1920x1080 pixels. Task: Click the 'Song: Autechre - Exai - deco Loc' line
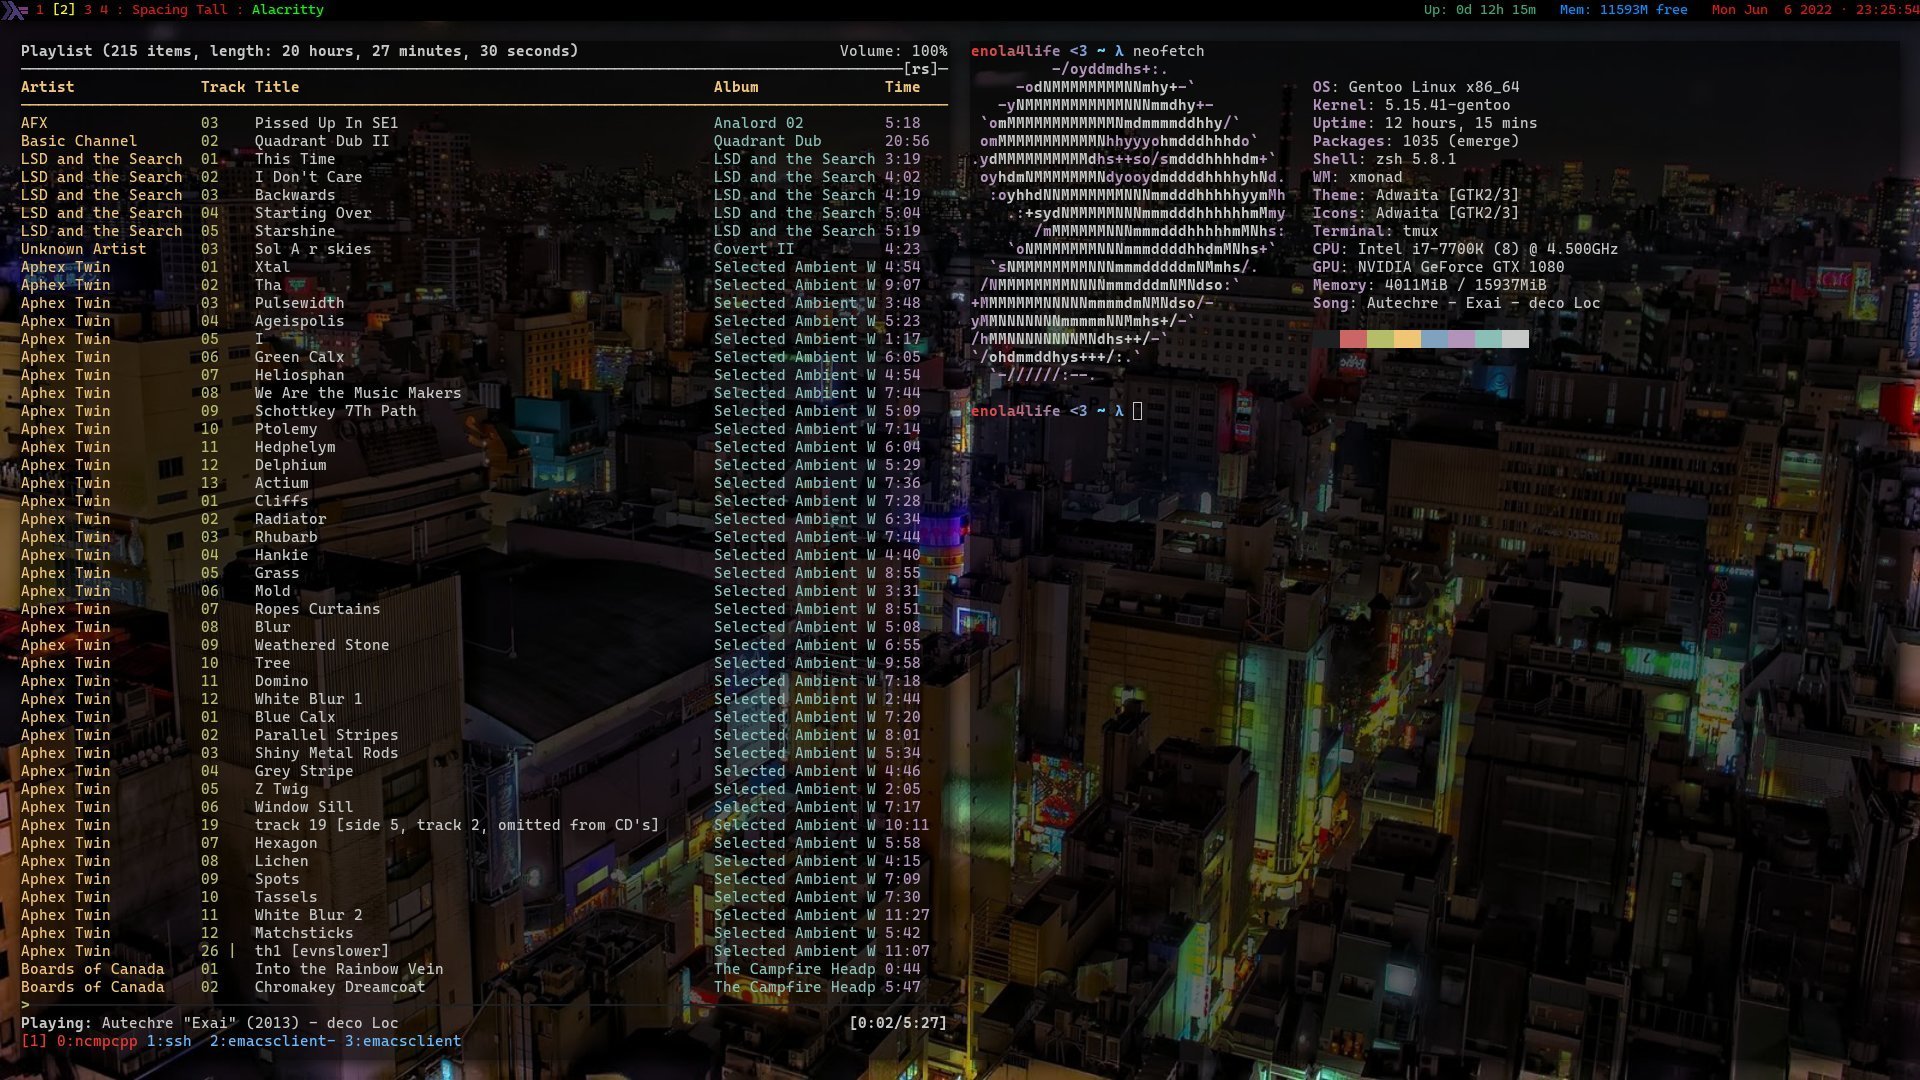[1456, 303]
